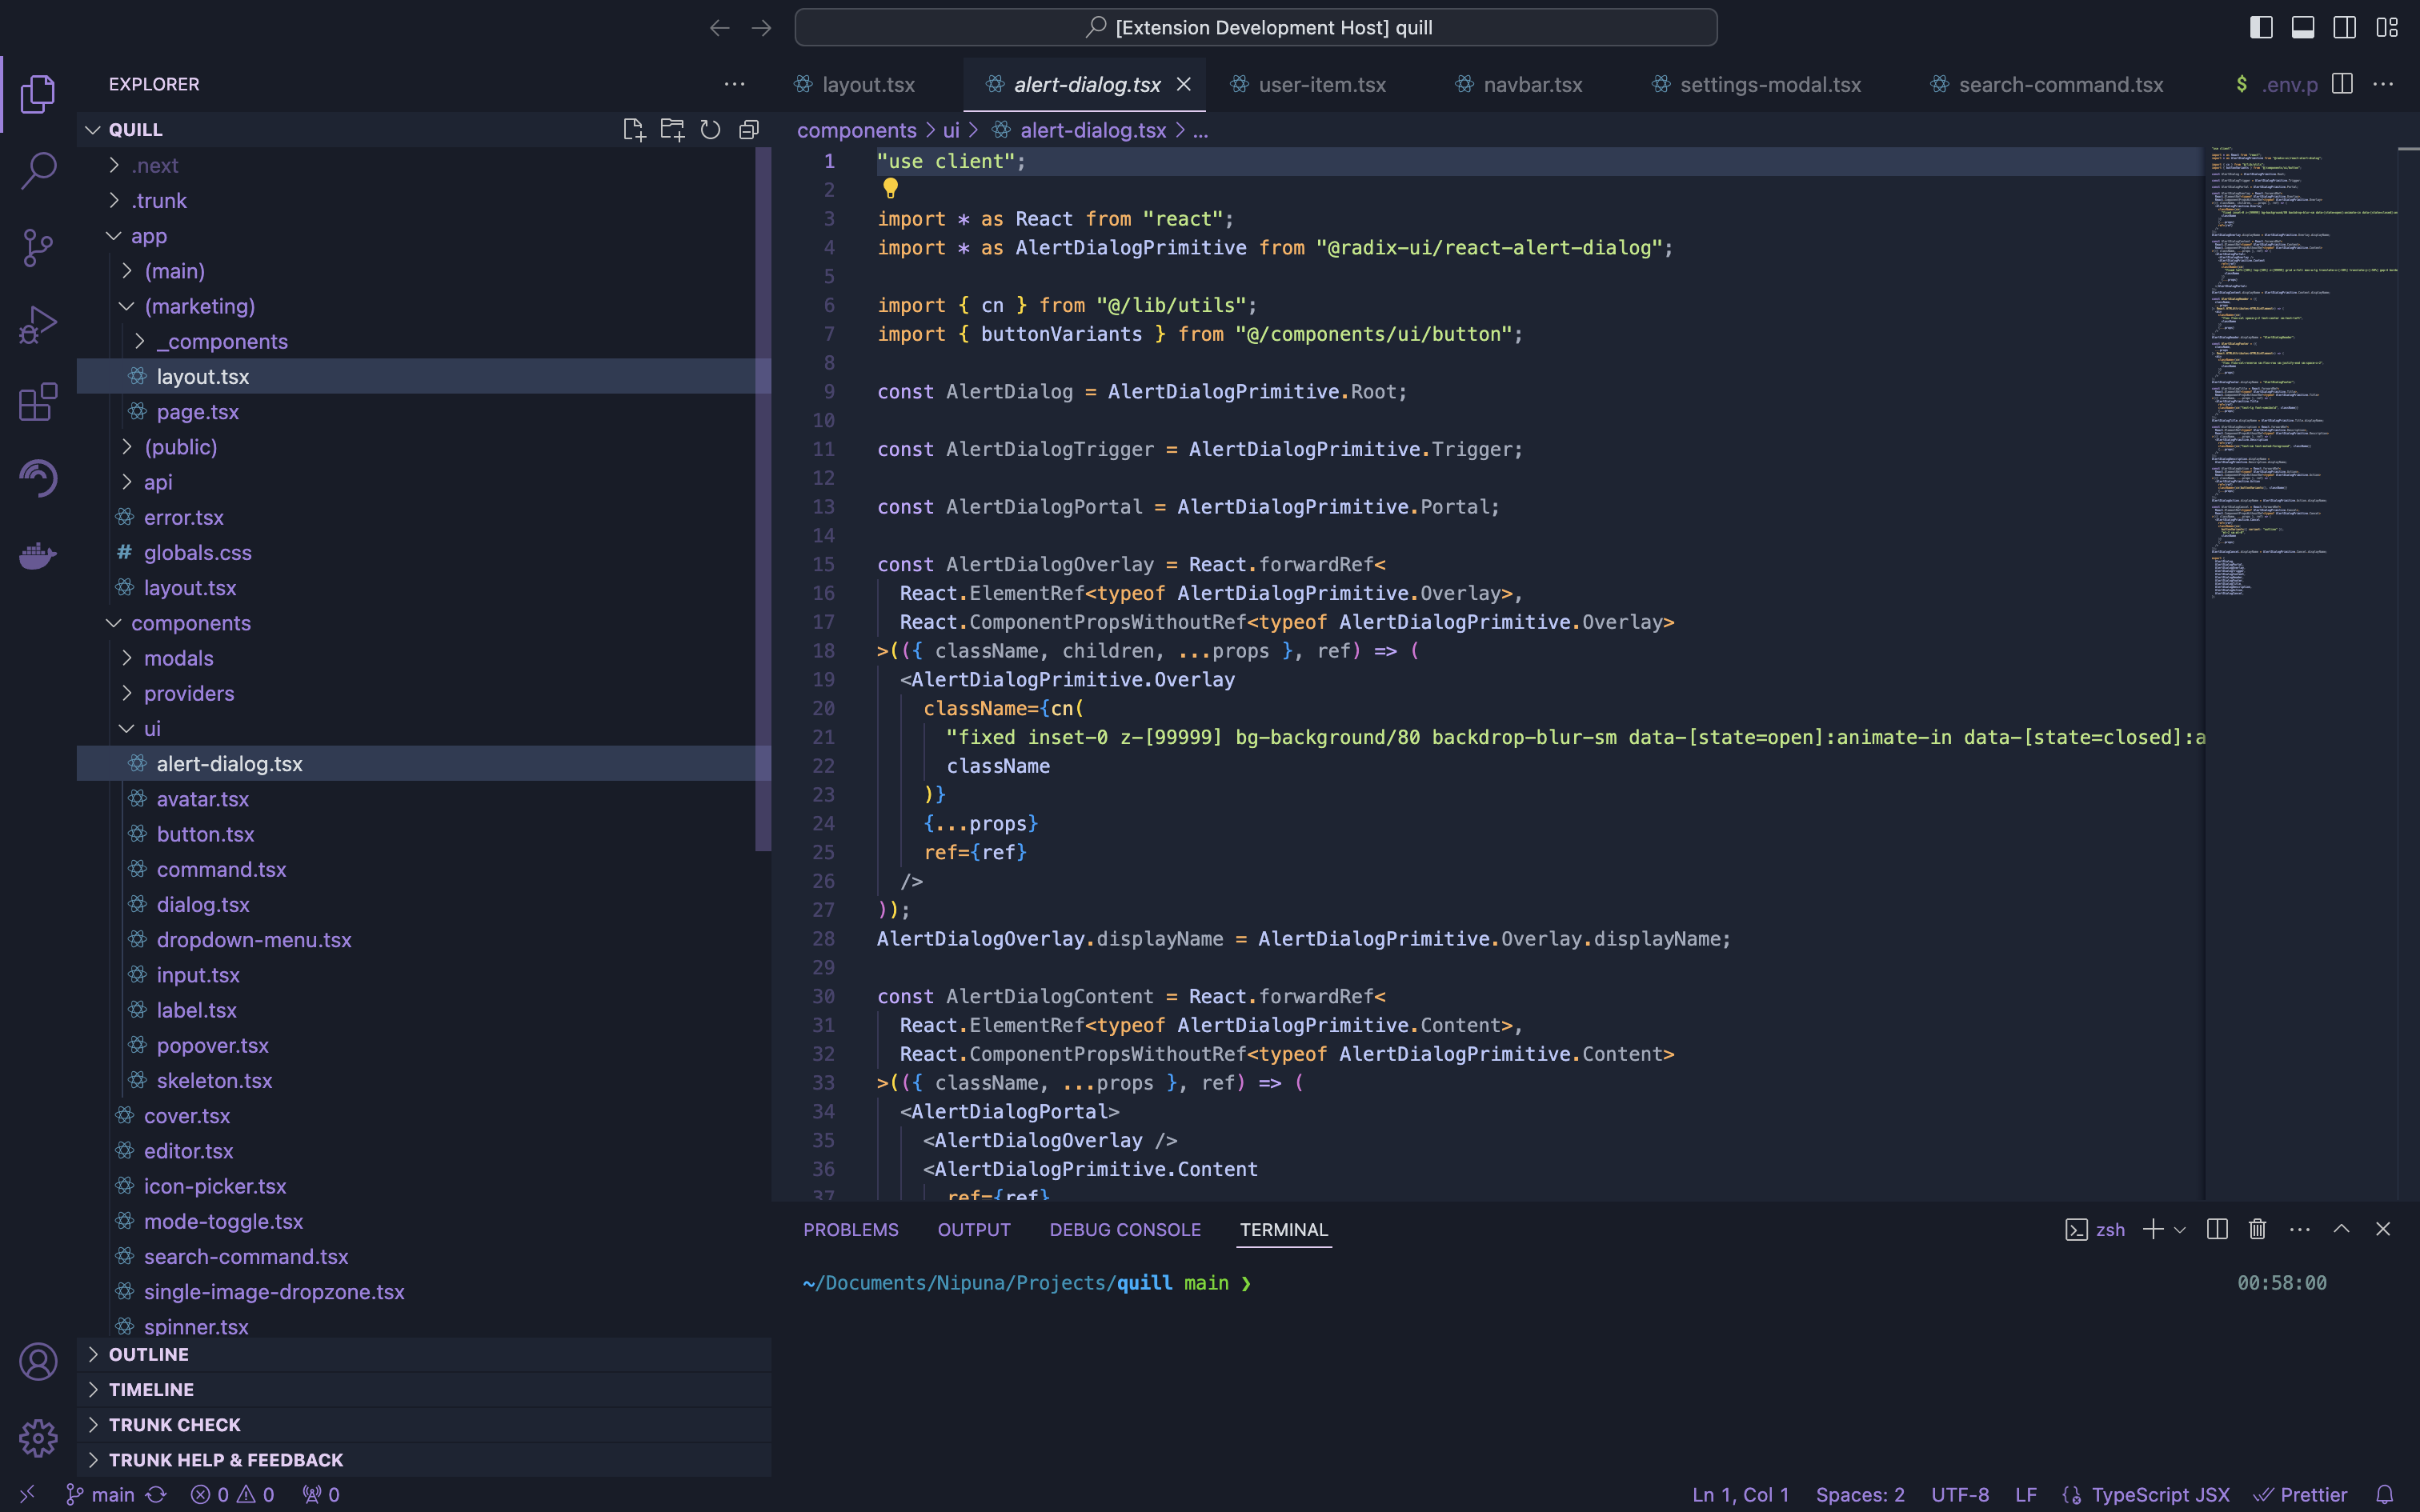This screenshot has height=1512, width=2420.
Task: Open the PROBLEMS panel tab
Action: [851, 1229]
